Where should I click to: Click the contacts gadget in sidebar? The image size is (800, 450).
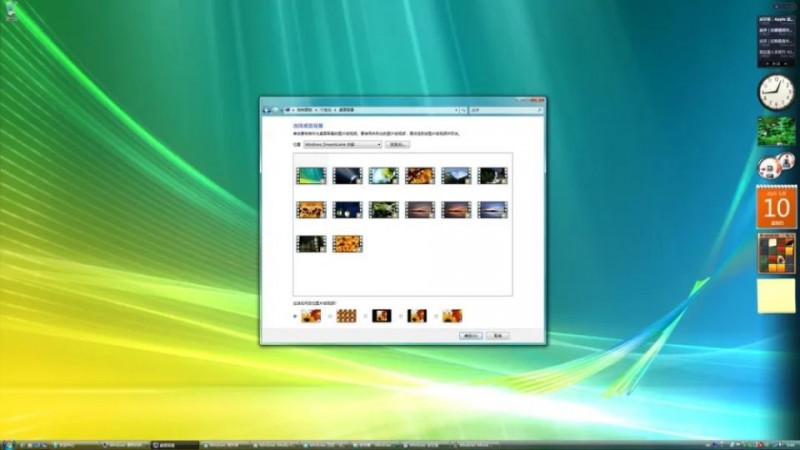776,165
